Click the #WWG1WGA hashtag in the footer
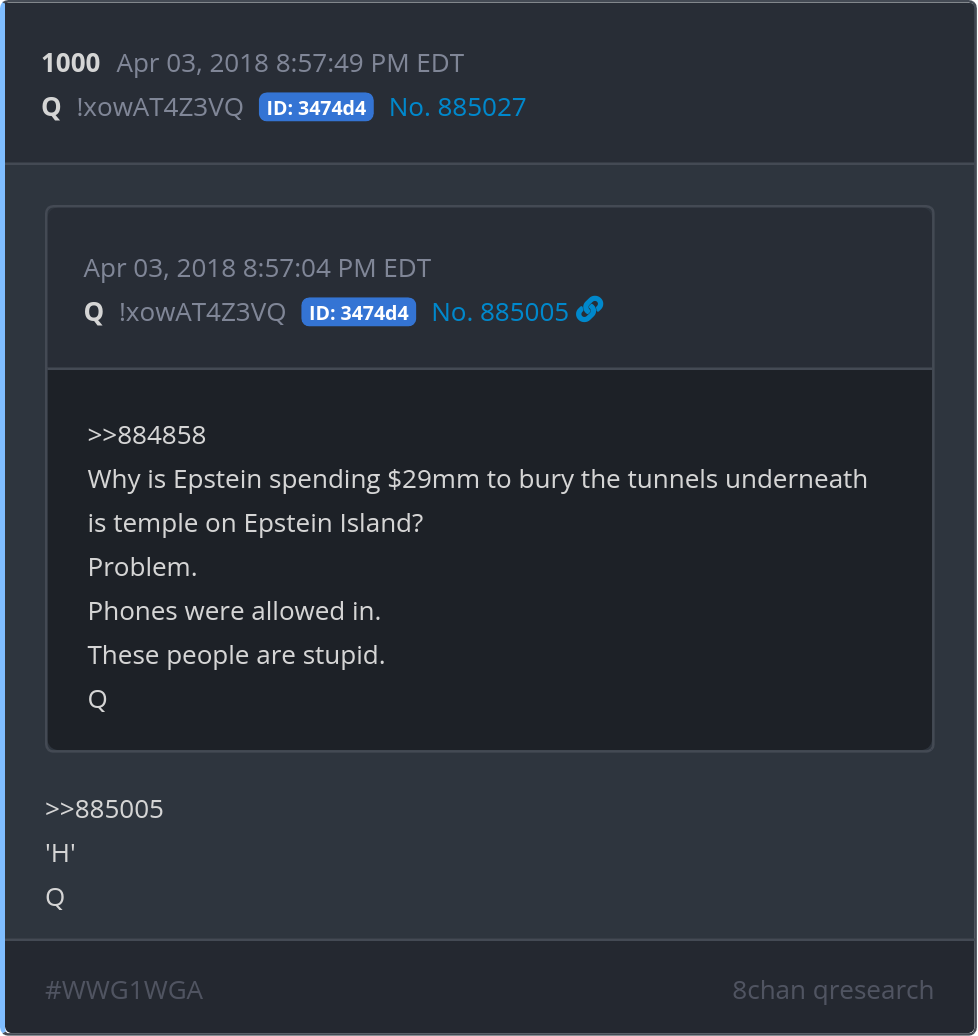The image size is (978, 1036). tap(124, 990)
